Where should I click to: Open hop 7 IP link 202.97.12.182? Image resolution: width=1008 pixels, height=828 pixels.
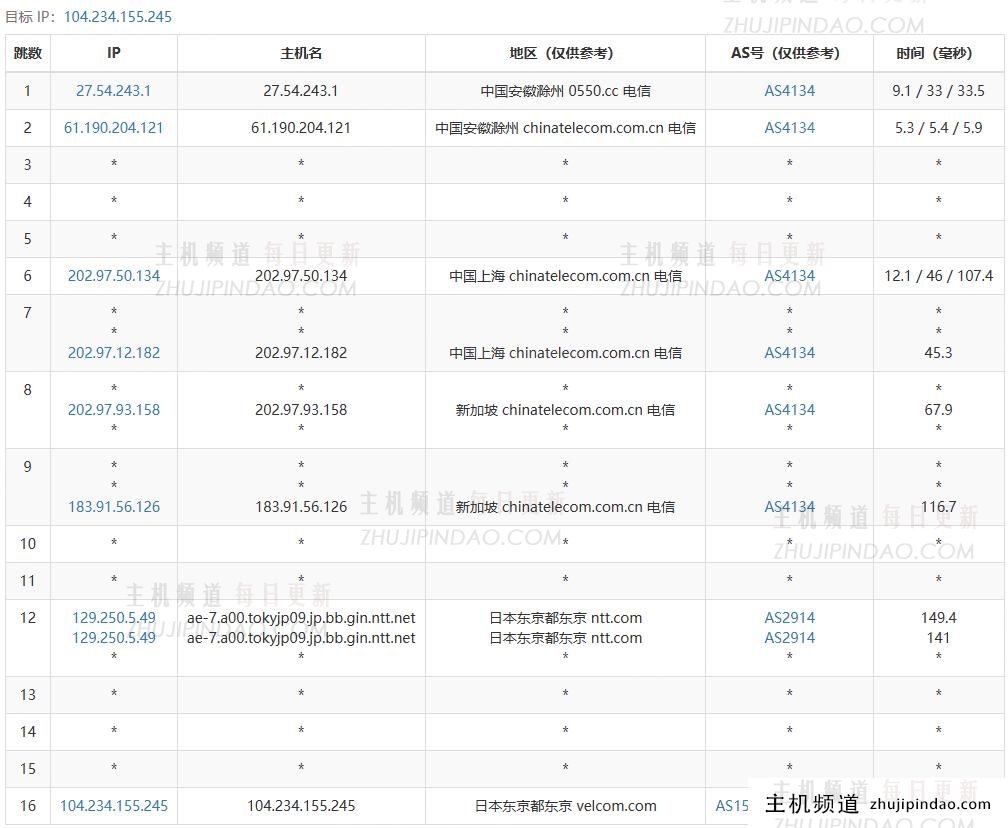pos(113,352)
